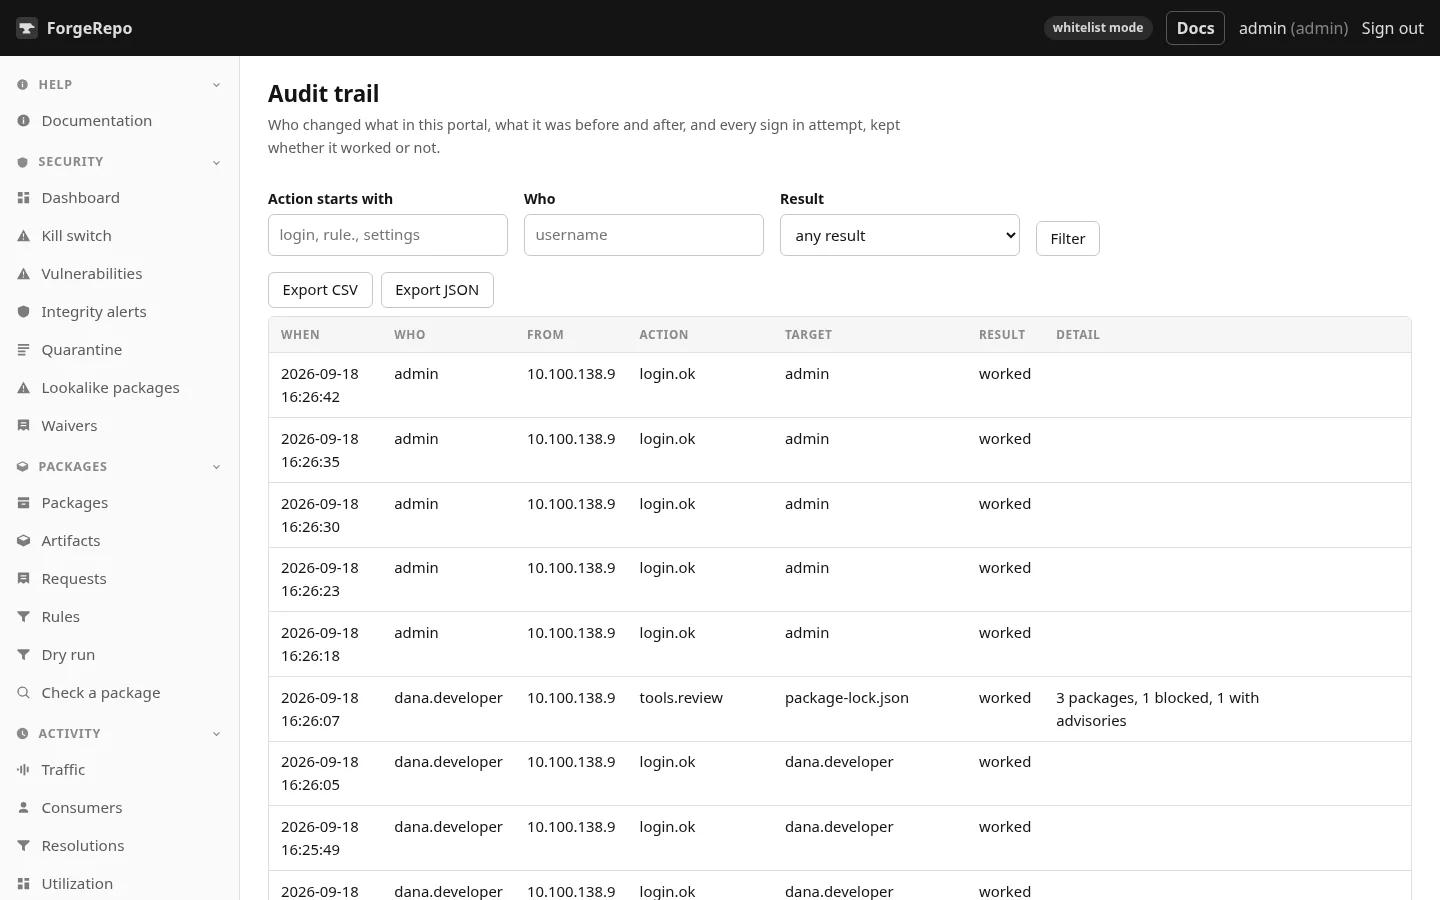Click the Rules funnel icon
Image resolution: width=1440 pixels, height=900 pixels.
tap(23, 617)
